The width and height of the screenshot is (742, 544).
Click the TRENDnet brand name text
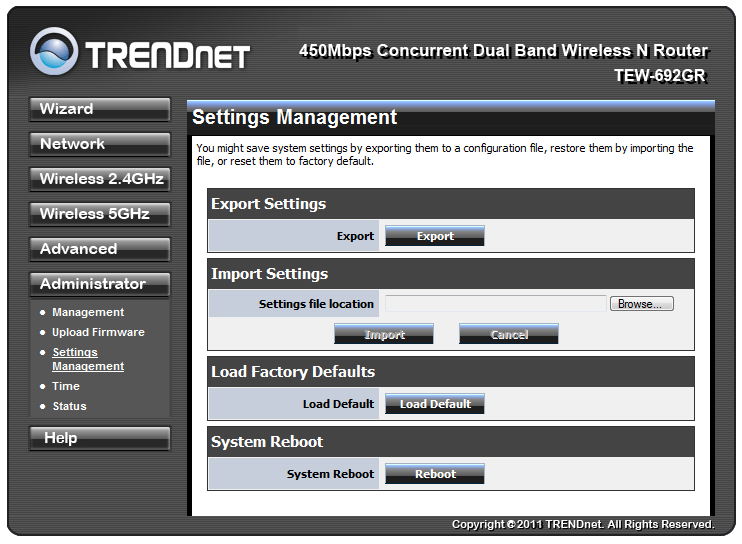click(x=168, y=55)
